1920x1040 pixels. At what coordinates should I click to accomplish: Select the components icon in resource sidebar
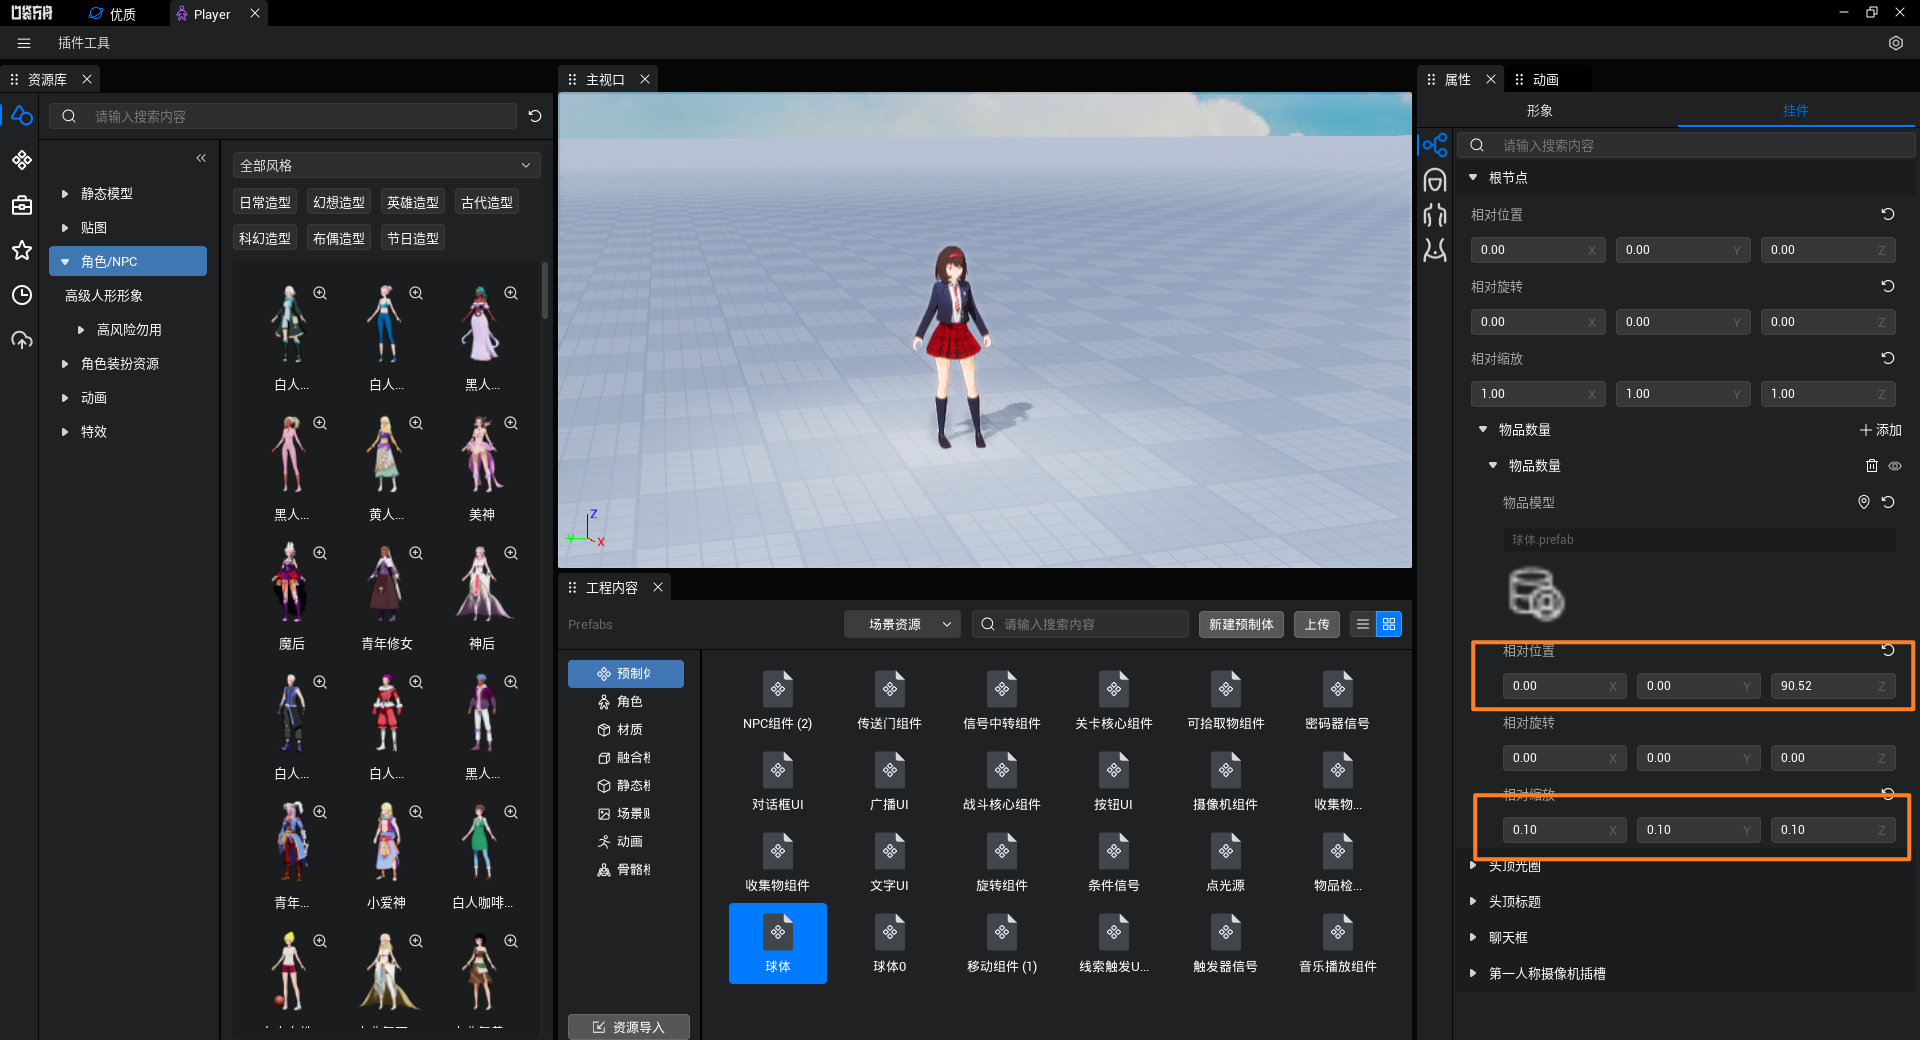(22, 160)
